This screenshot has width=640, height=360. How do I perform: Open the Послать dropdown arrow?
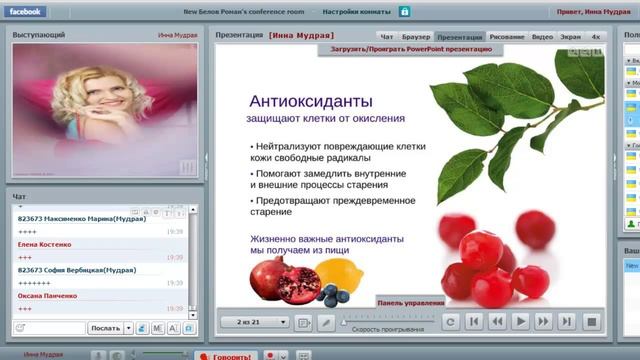click(128, 328)
